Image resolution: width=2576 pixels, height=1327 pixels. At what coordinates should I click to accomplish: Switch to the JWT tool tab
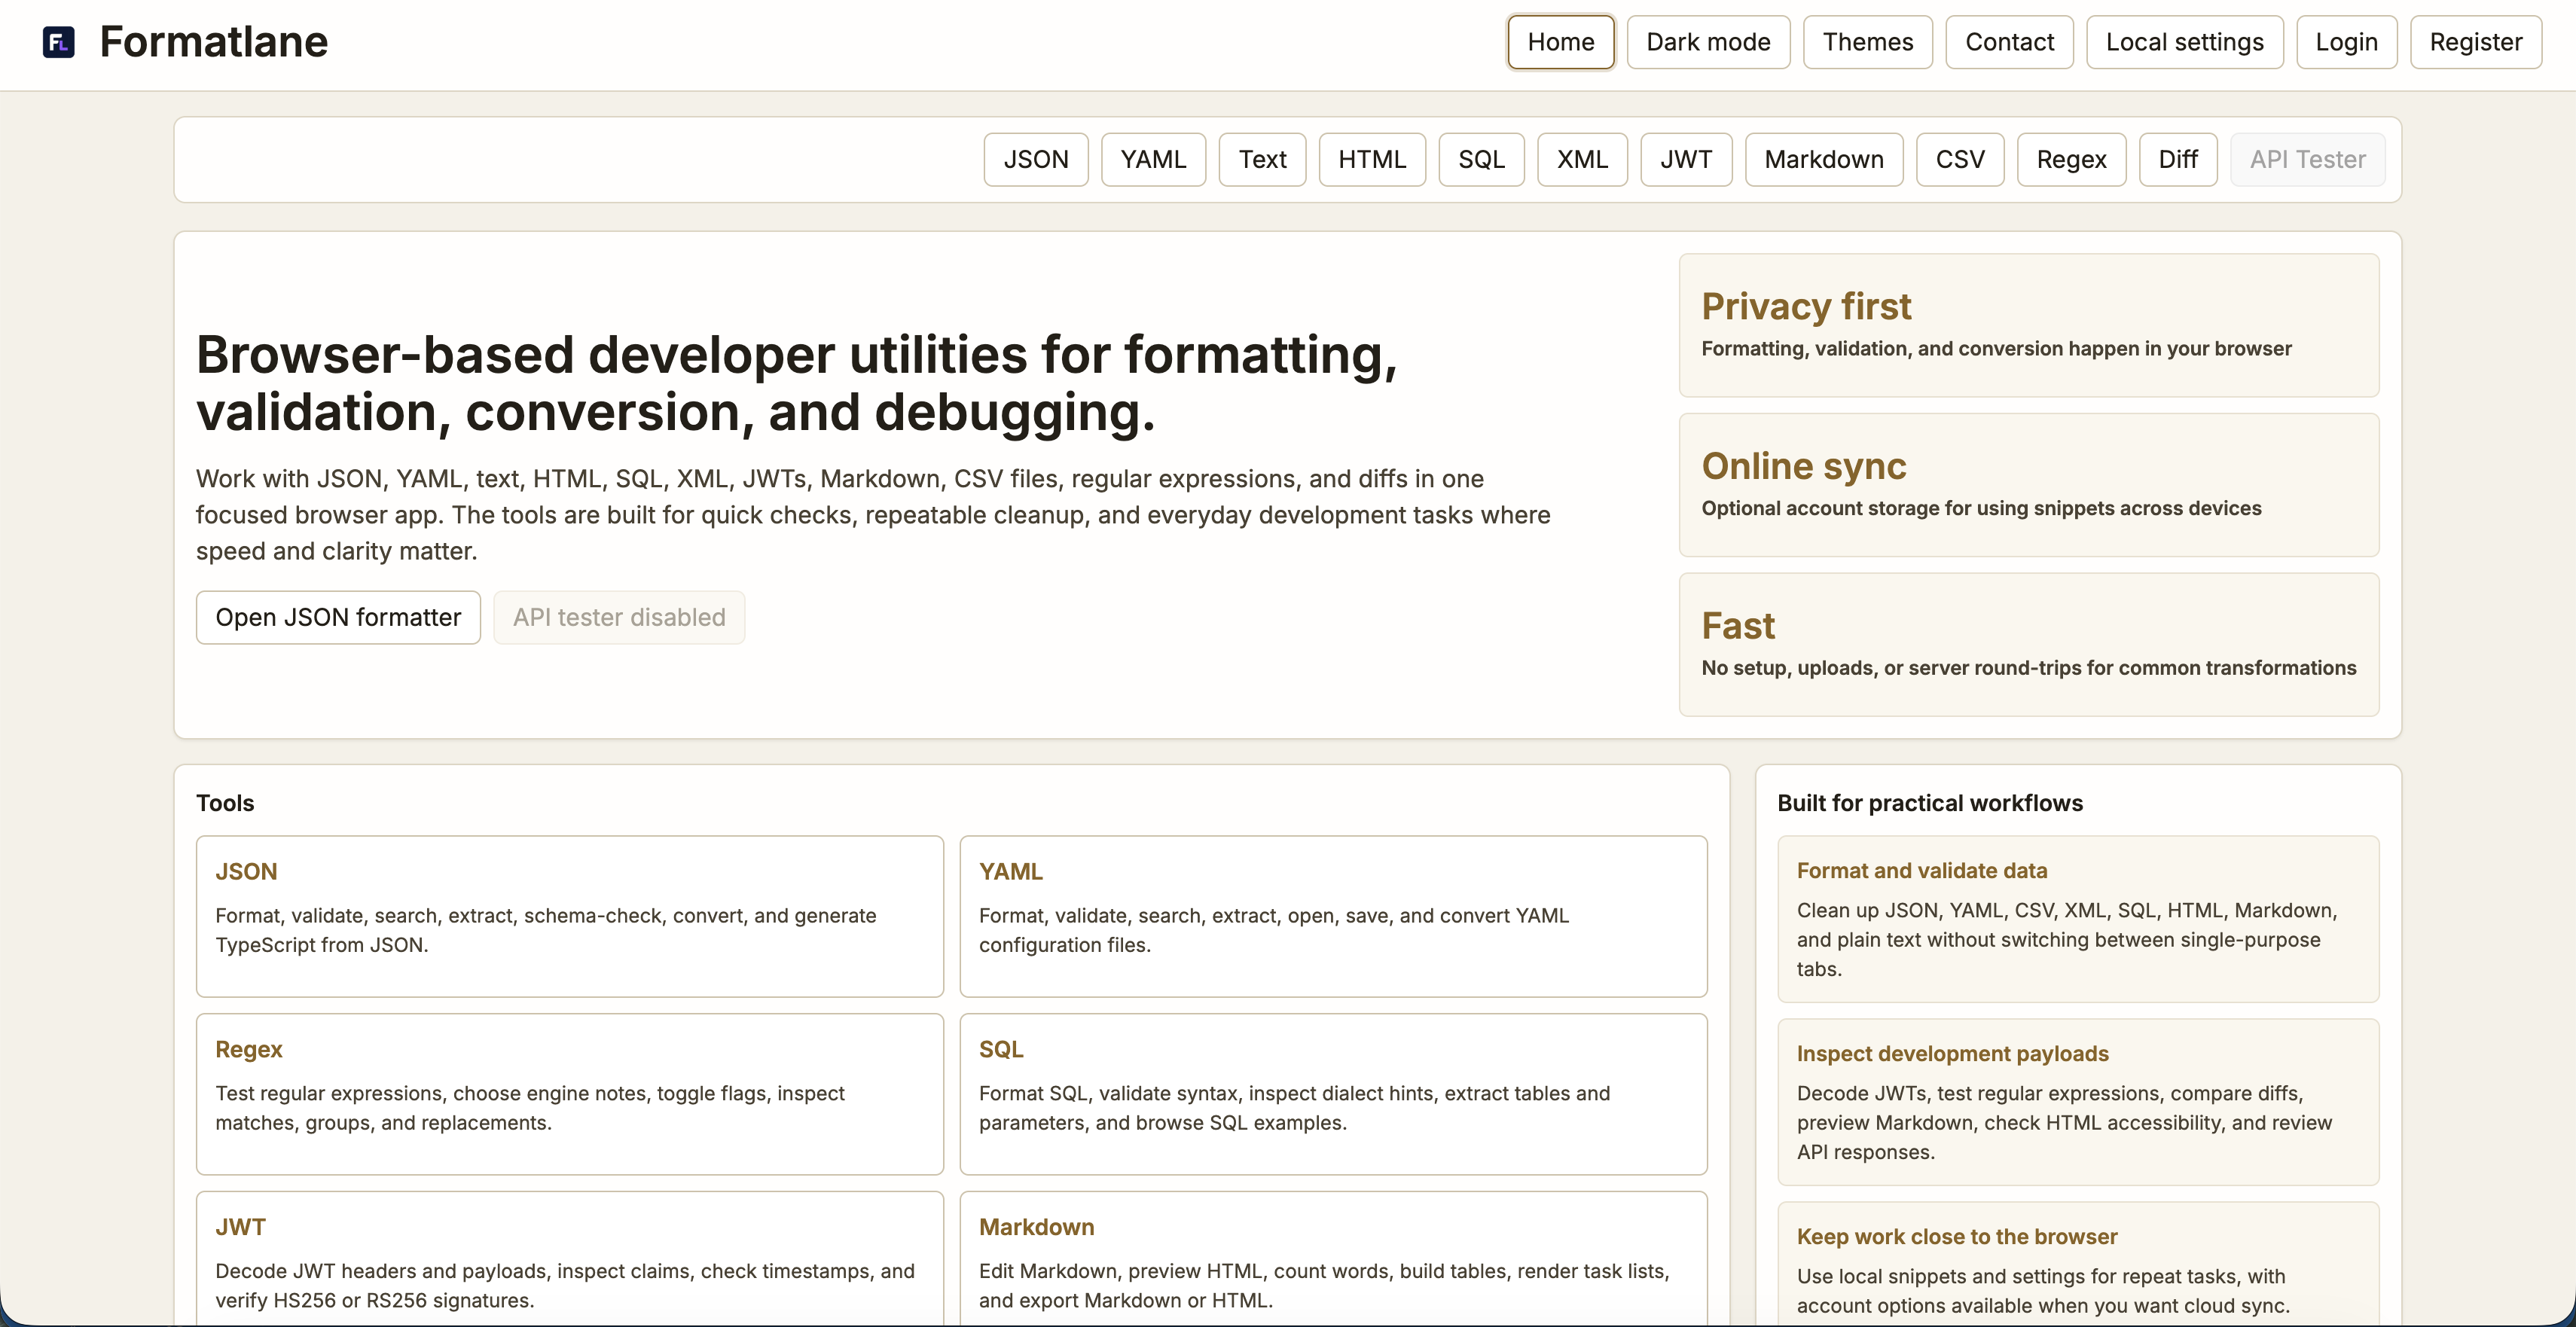point(1686,160)
